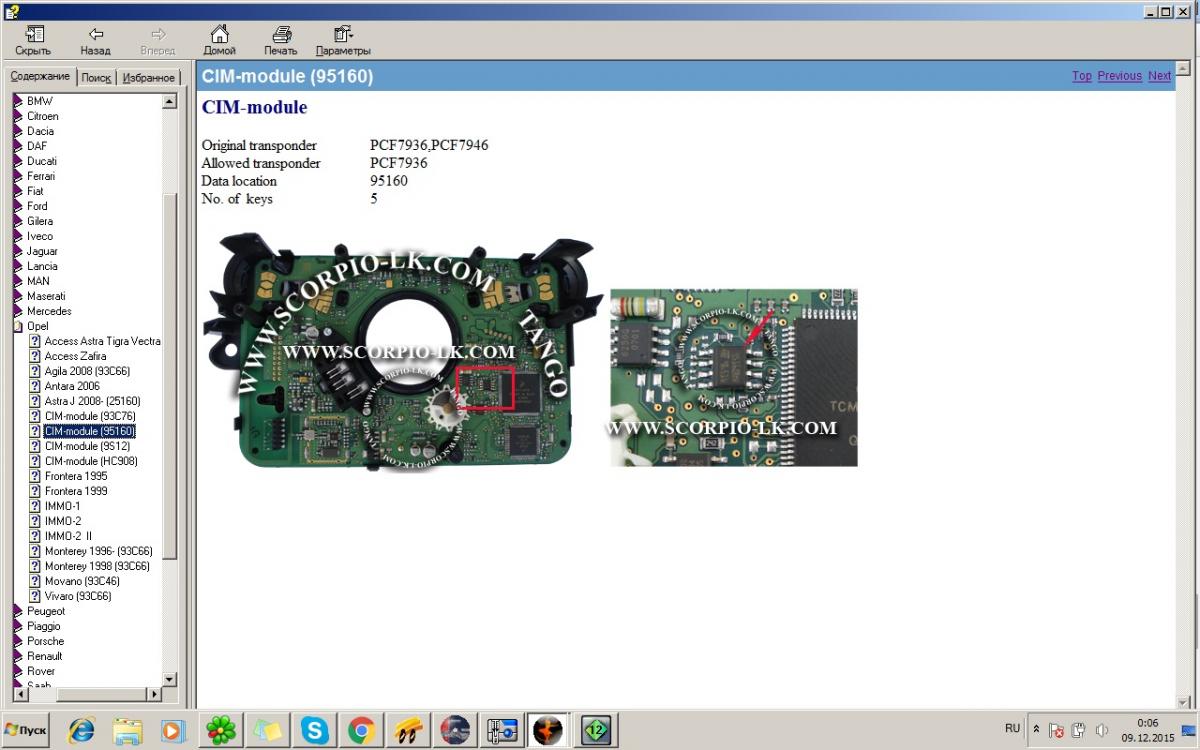1200x750 pixels.
Task: Select Jaguar in the contents tree
Action: pos(42,251)
